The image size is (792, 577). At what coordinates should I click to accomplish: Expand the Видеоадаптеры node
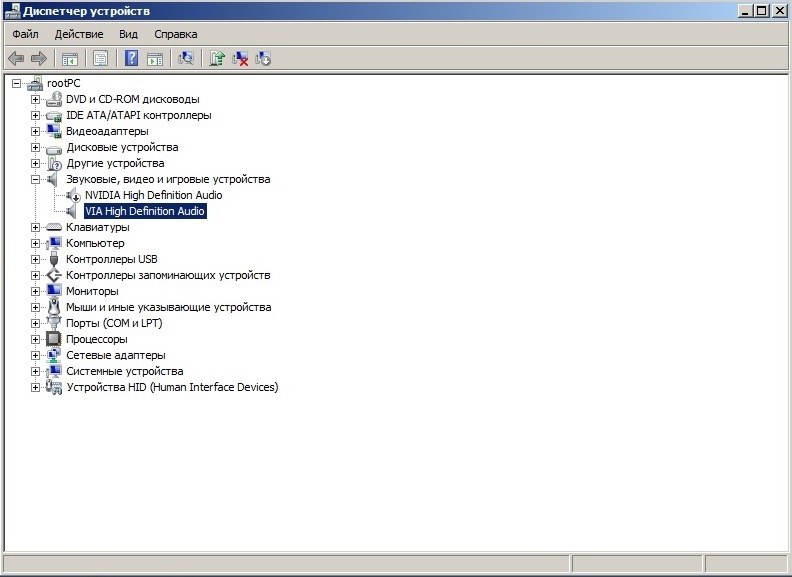35,131
